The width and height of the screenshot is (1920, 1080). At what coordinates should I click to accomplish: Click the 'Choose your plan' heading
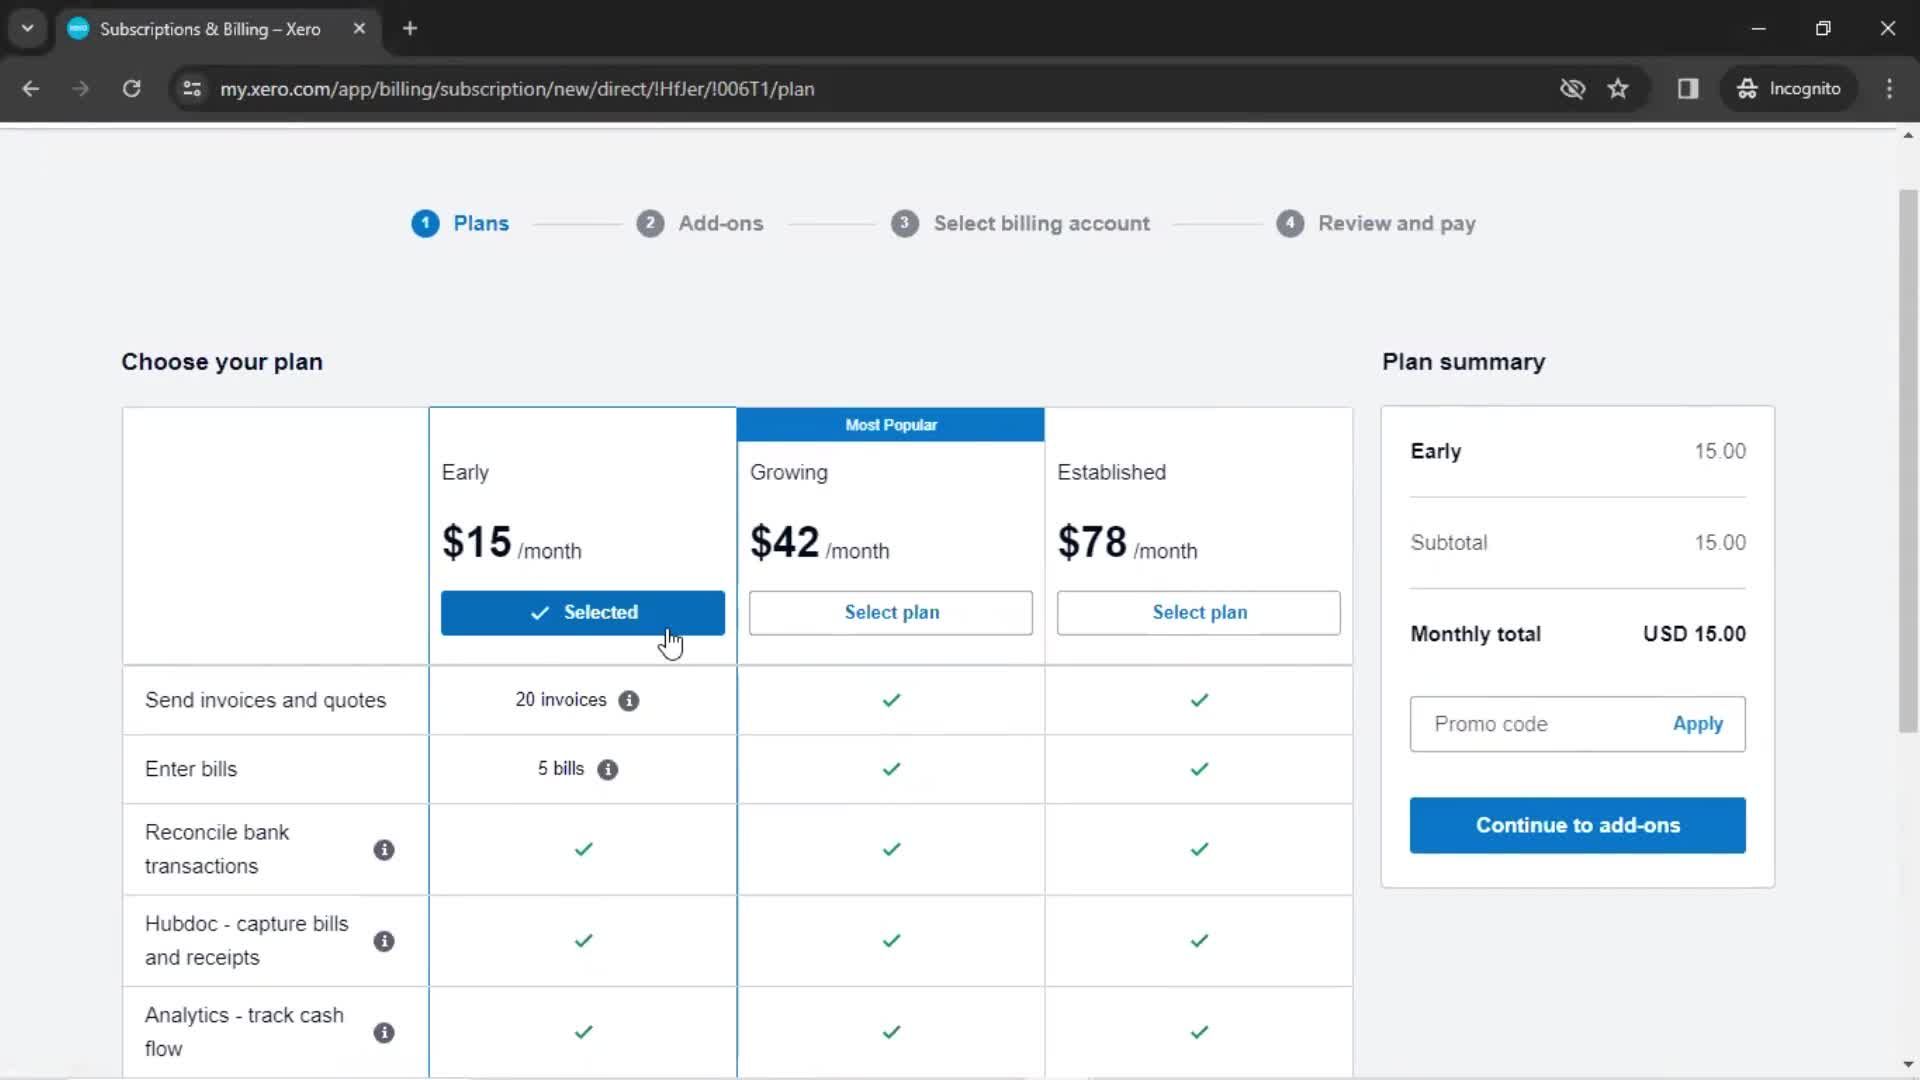[222, 361]
